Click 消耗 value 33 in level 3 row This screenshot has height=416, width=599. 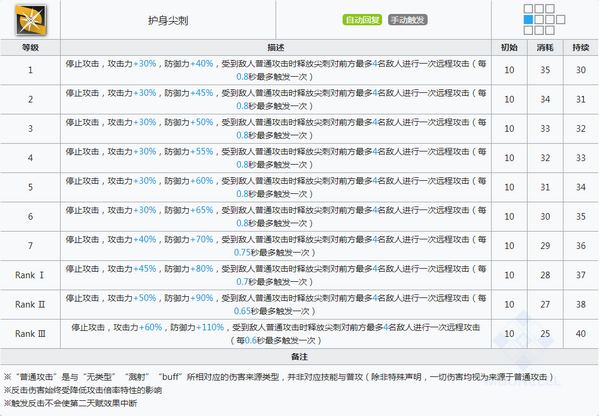point(545,129)
